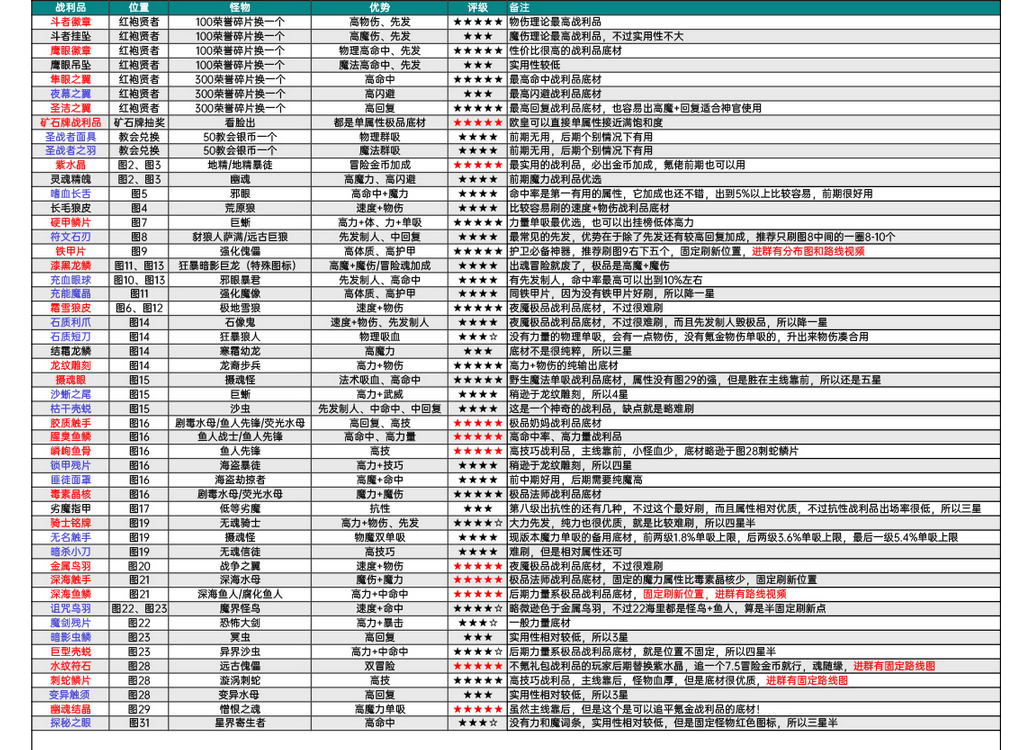
Task: Select the 鹰眼徽章 cell
Action: click(70, 50)
